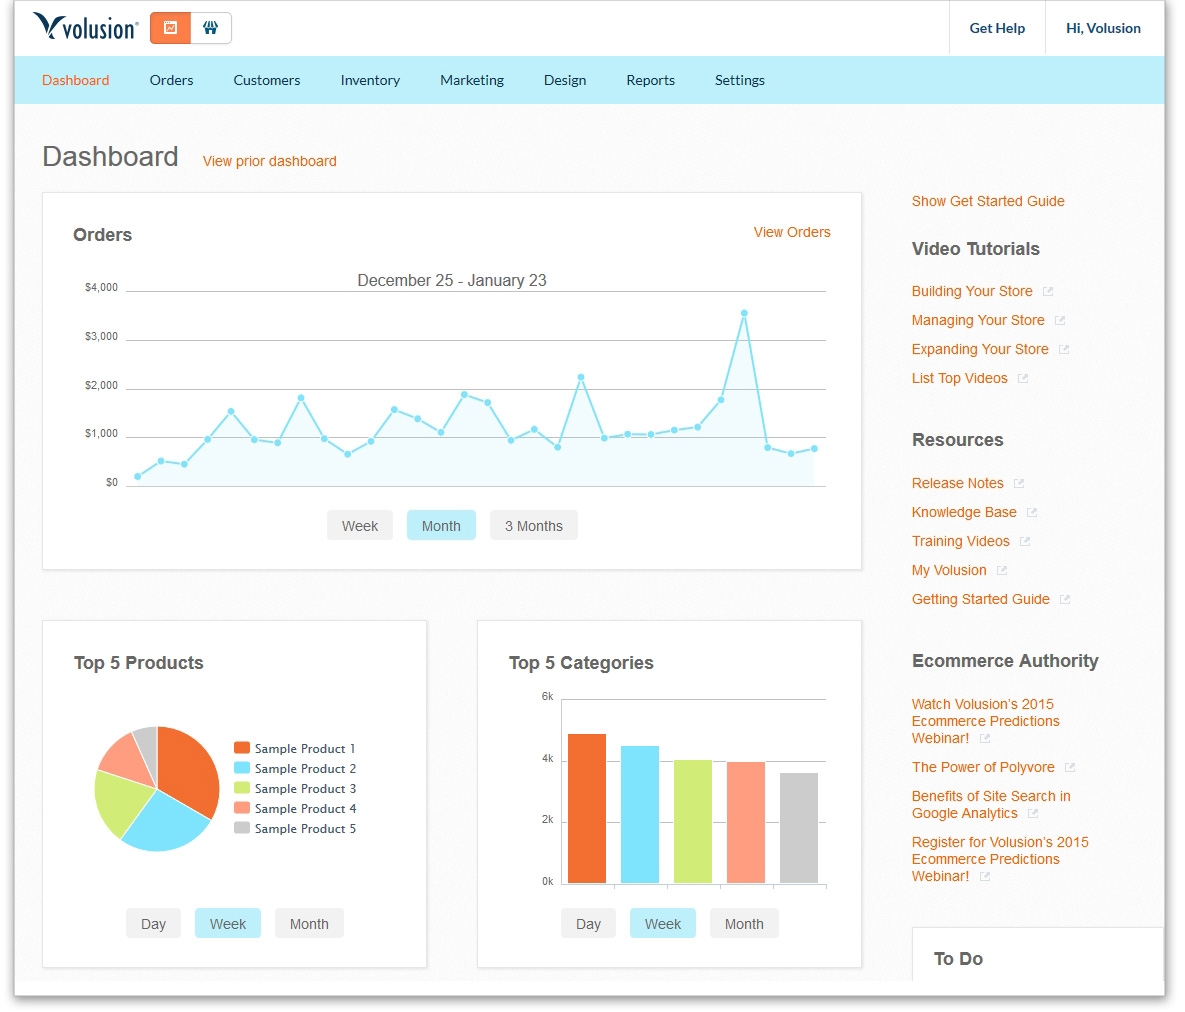
Task: Click Sample Product 1 orange legend swatch
Action: 242,748
